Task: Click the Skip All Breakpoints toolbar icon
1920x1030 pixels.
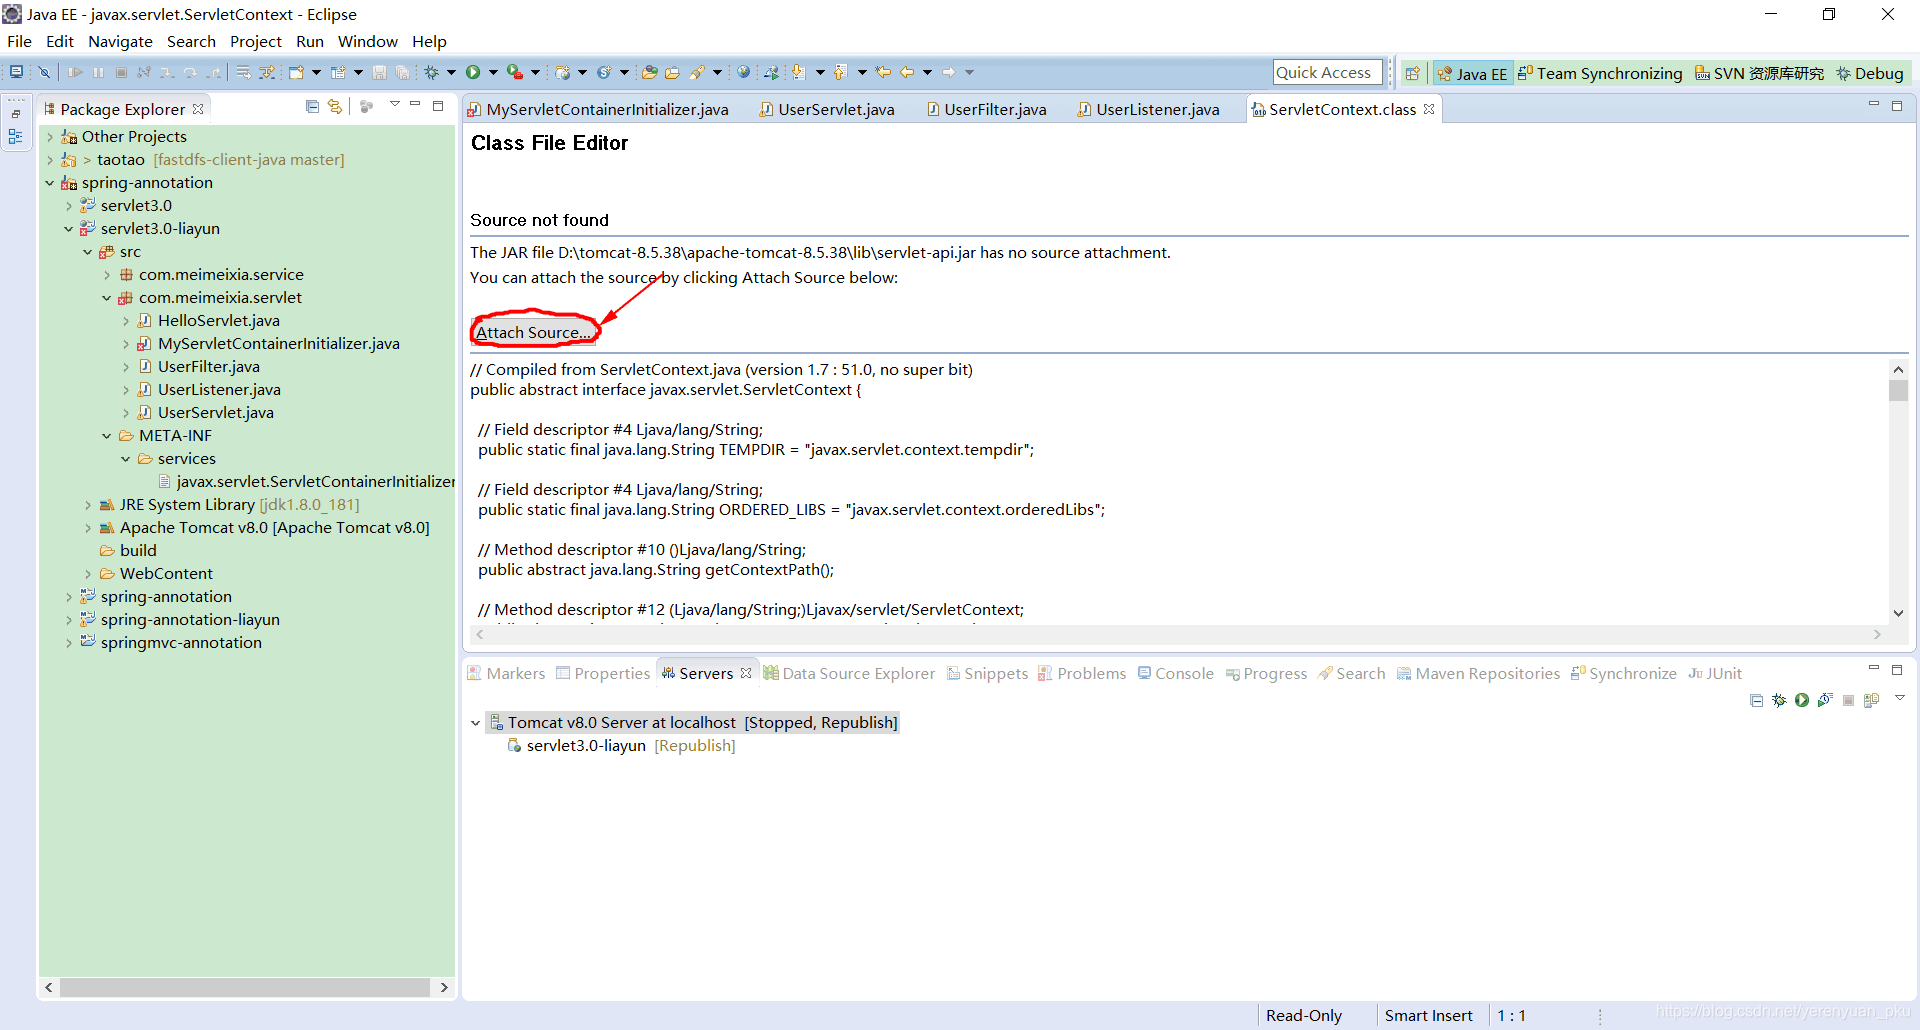Action: click(x=44, y=72)
